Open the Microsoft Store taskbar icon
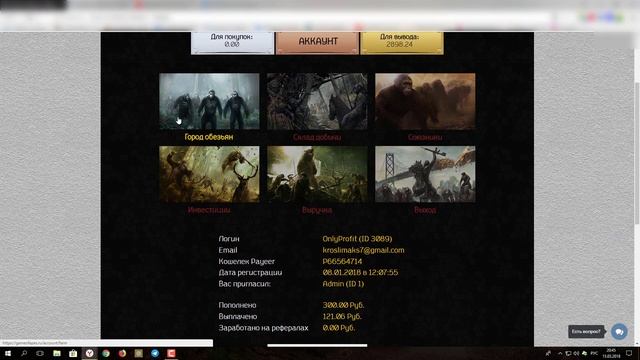The width and height of the screenshot is (640, 360). coord(73,353)
